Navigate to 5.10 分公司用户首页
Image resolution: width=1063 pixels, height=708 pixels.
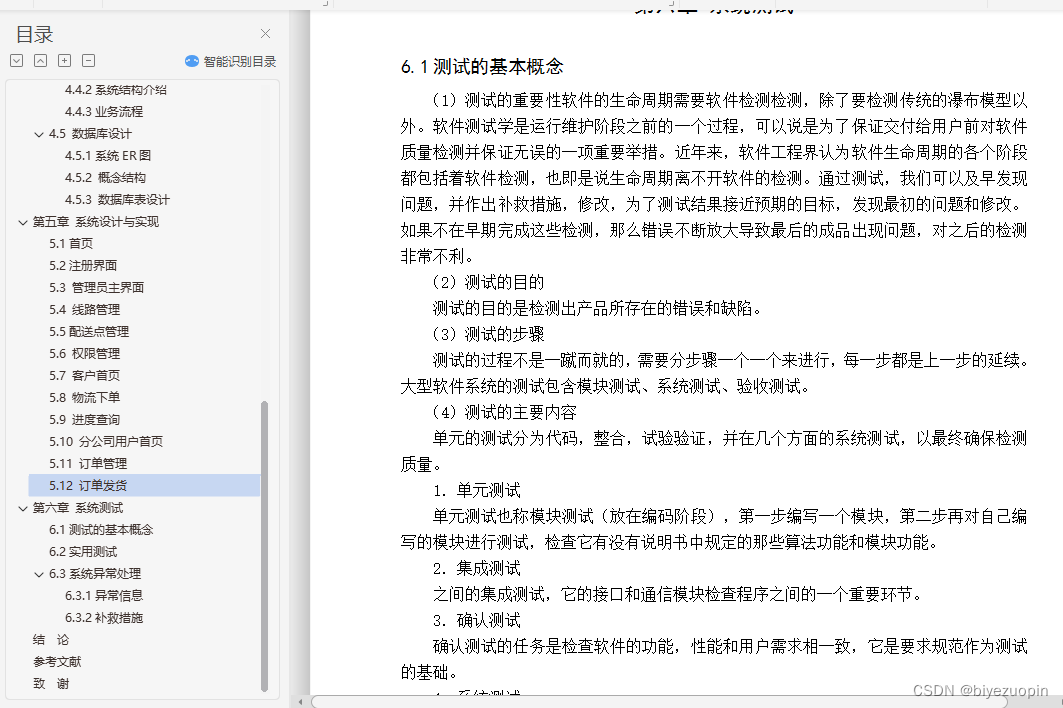106,441
